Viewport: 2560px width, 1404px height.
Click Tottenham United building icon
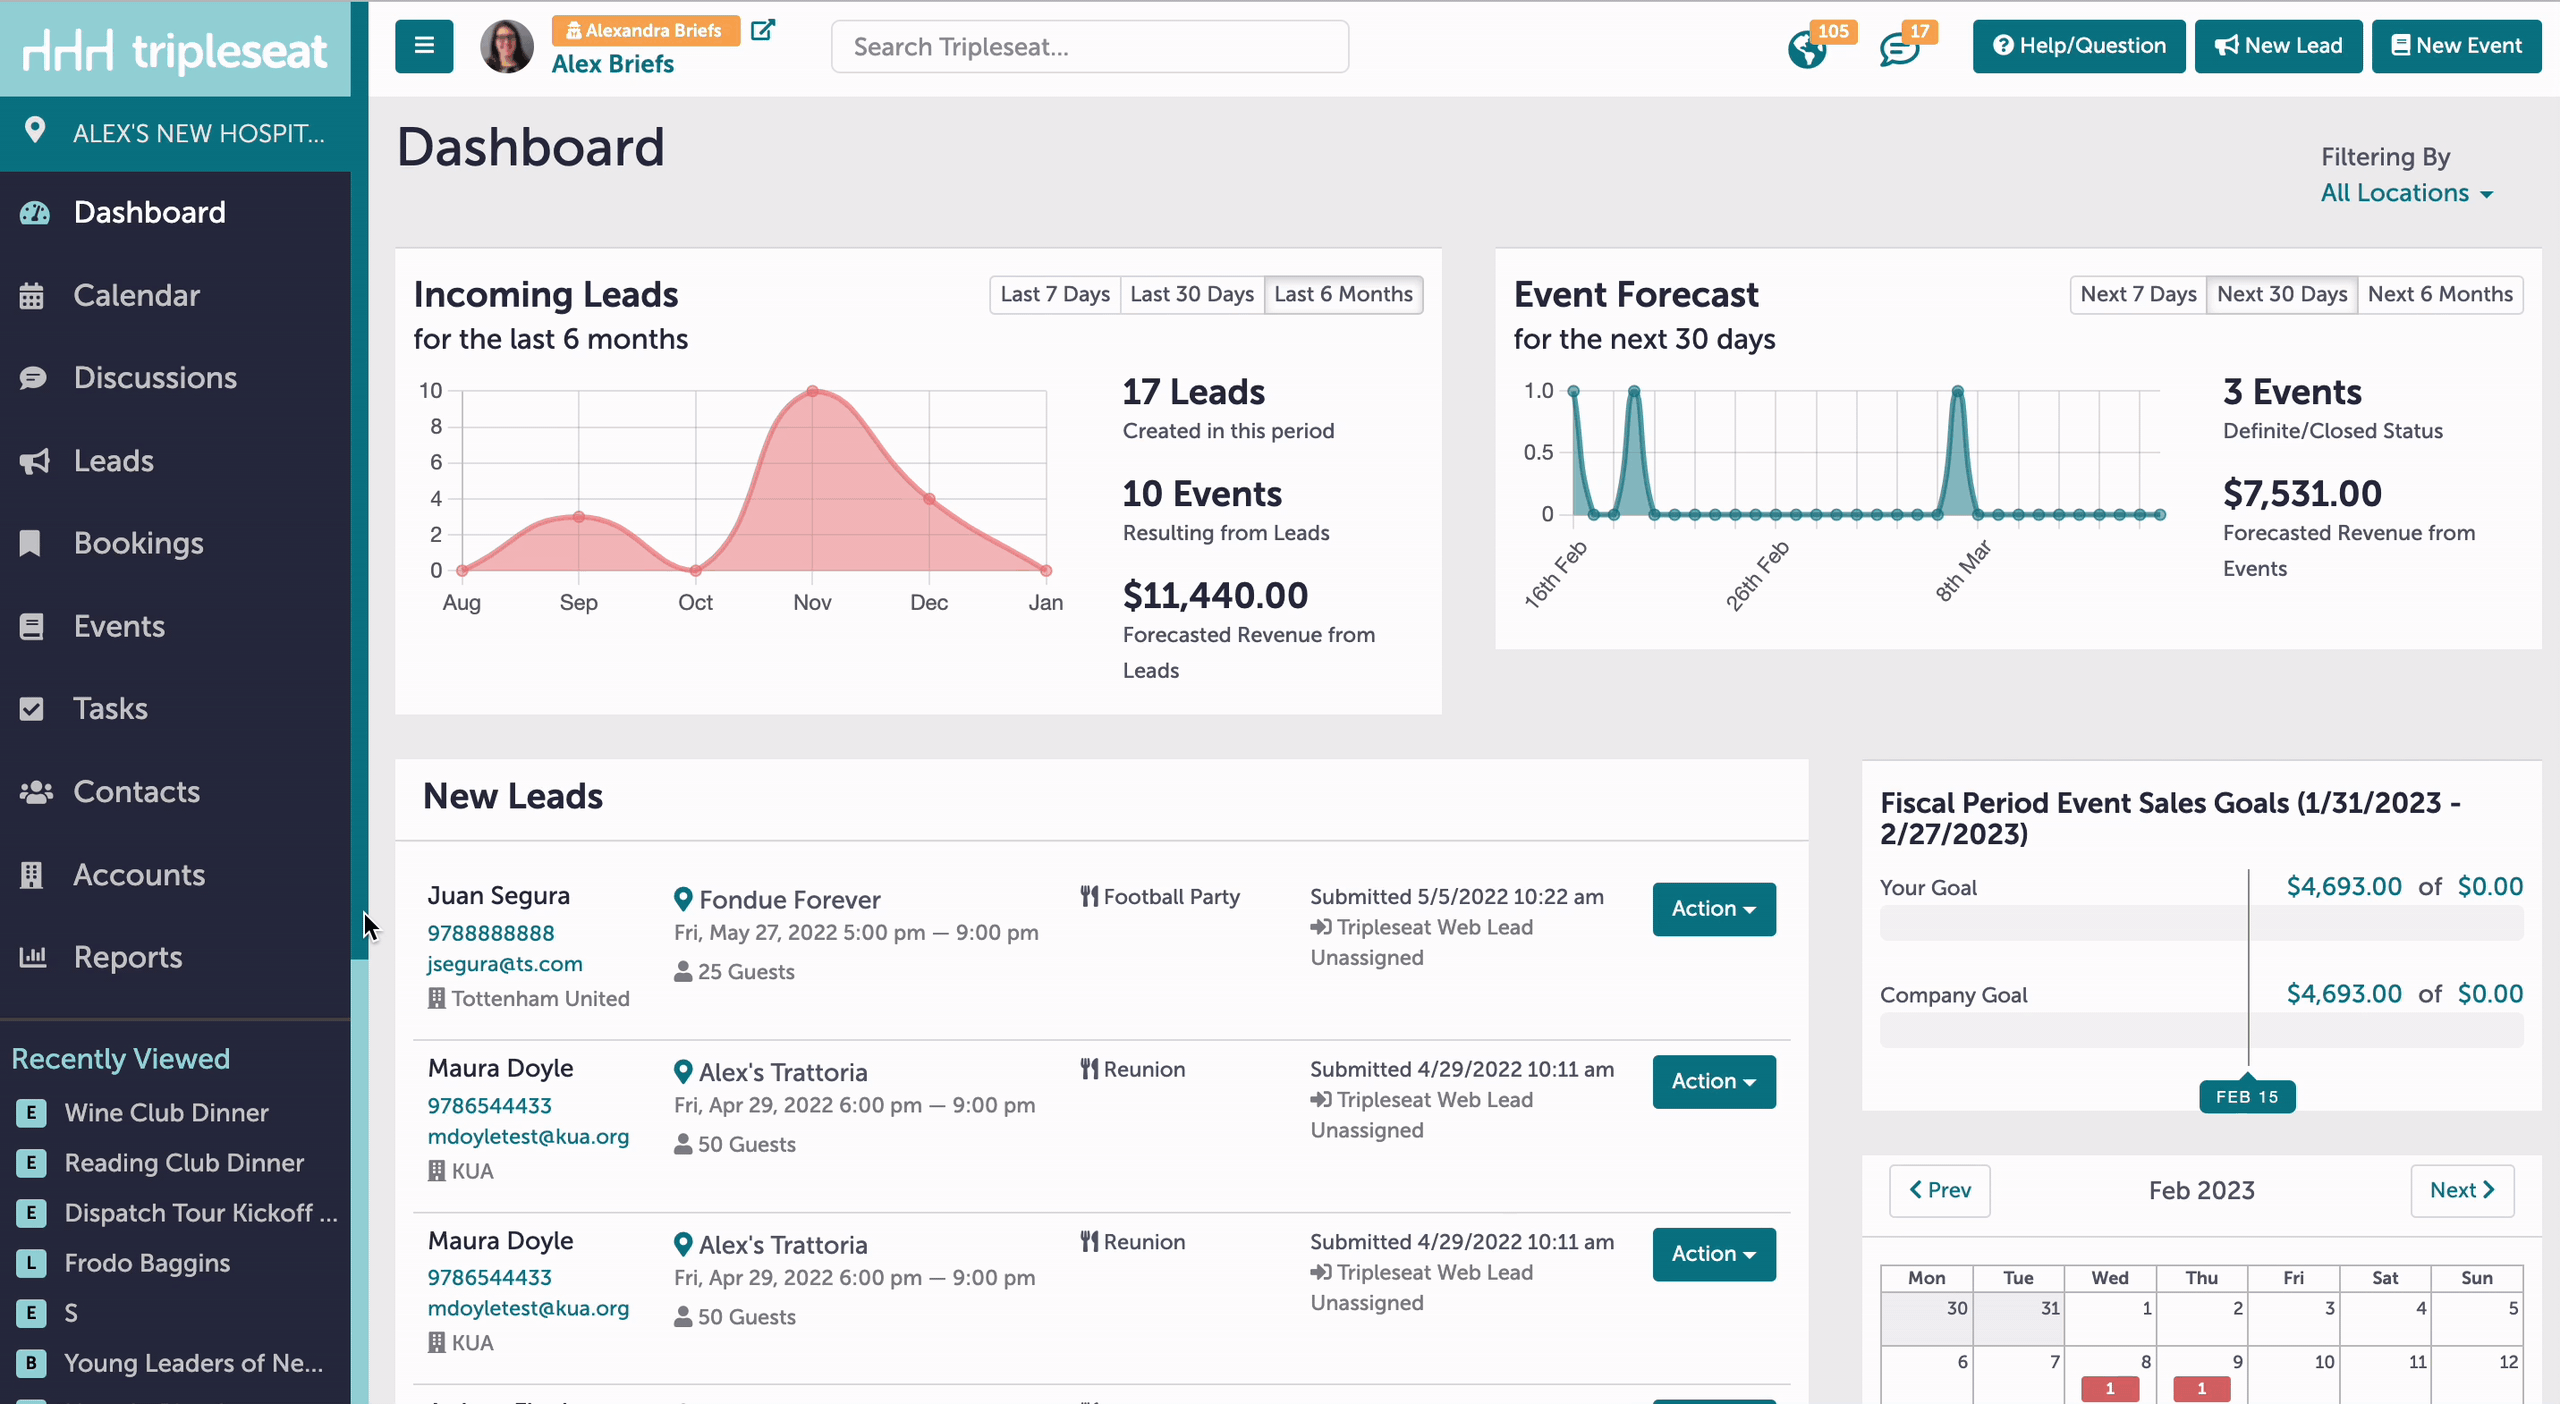coord(436,998)
